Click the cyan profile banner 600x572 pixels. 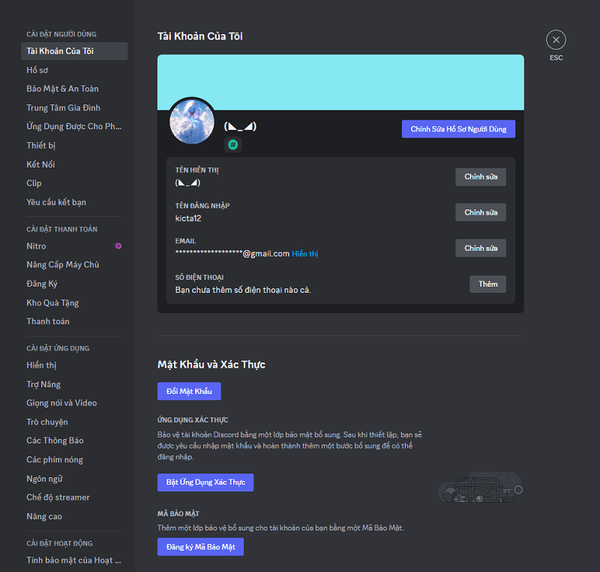tap(341, 82)
